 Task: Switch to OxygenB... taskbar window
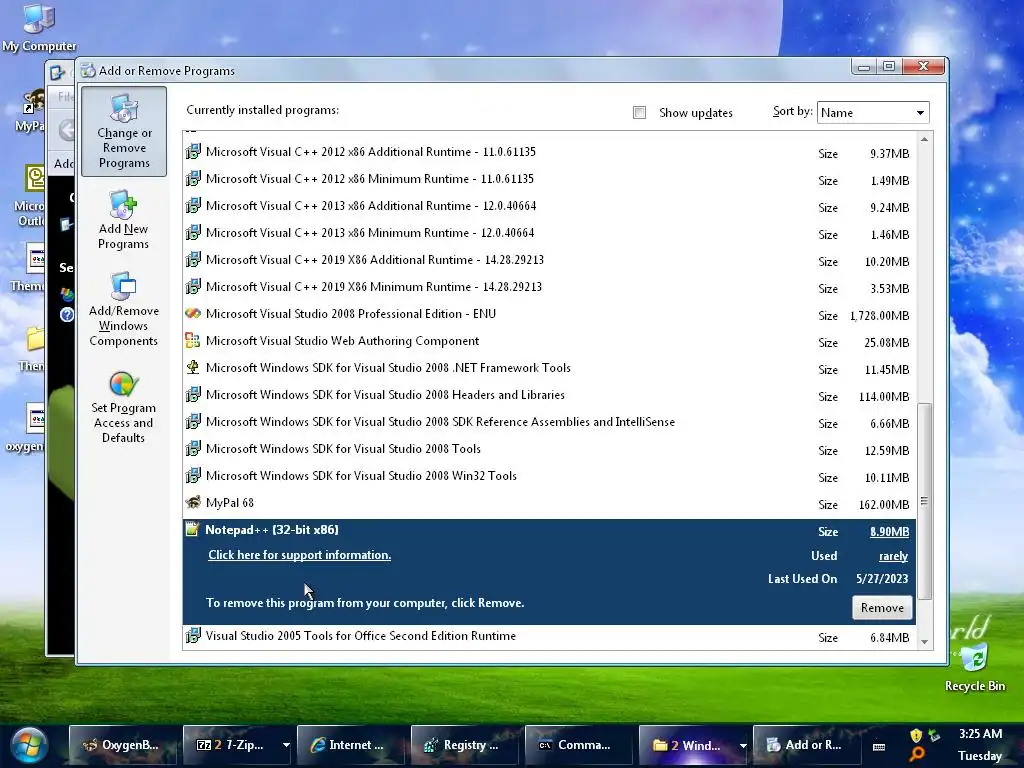pyautogui.click(x=123, y=745)
